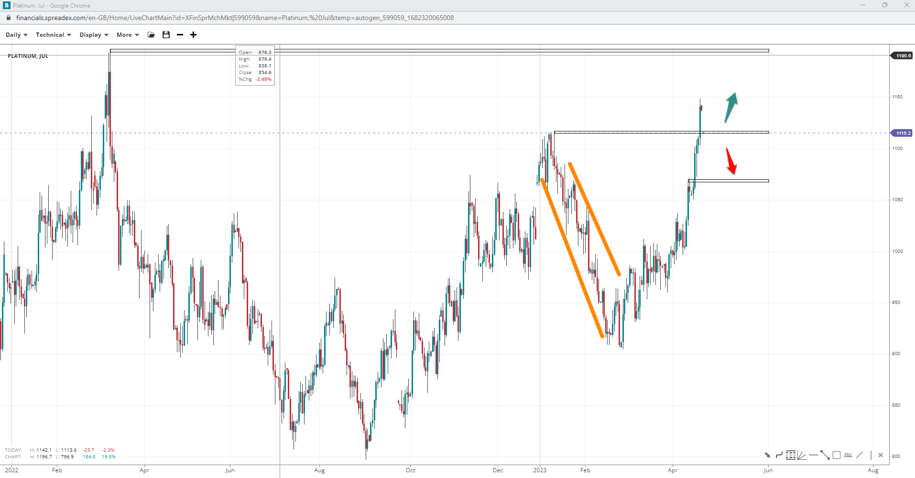The image size is (915, 478).
Task: Click the Chrome address bar URL
Action: coord(235,18)
